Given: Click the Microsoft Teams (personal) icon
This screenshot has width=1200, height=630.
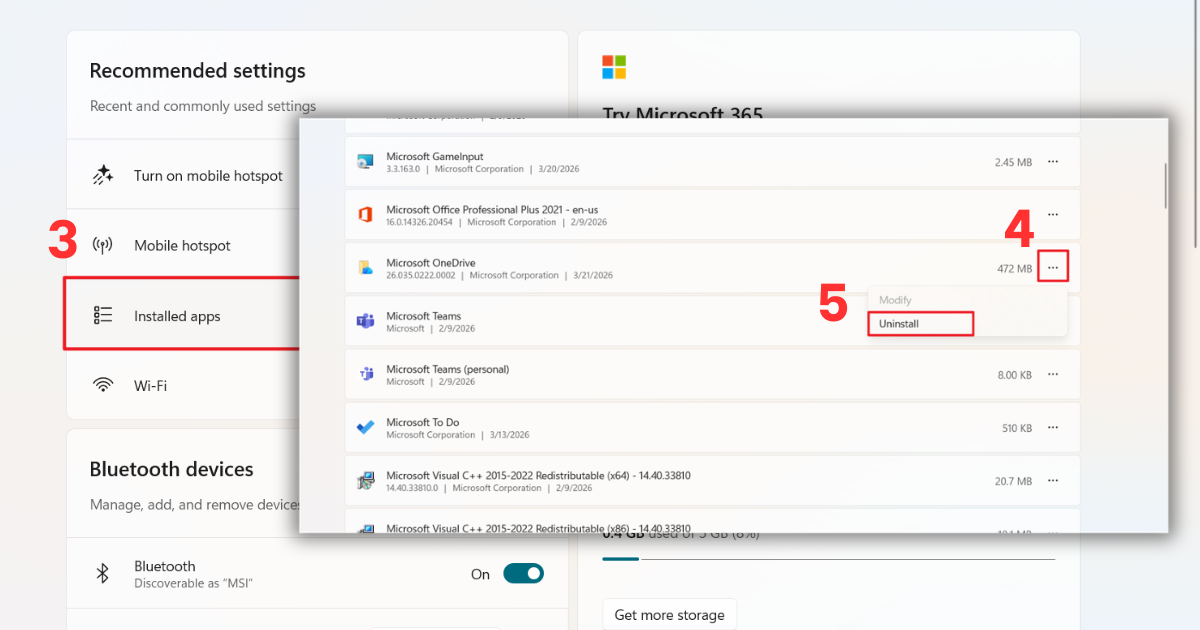Looking at the screenshot, I should coord(365,374).
